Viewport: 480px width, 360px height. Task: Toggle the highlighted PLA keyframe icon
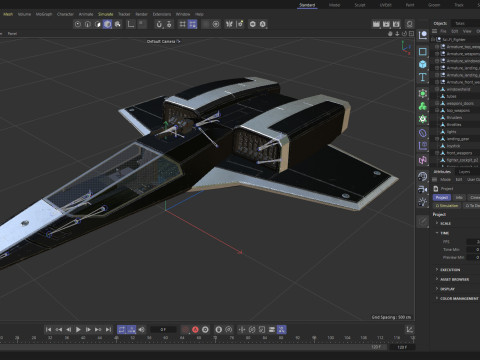click(282, 329)
